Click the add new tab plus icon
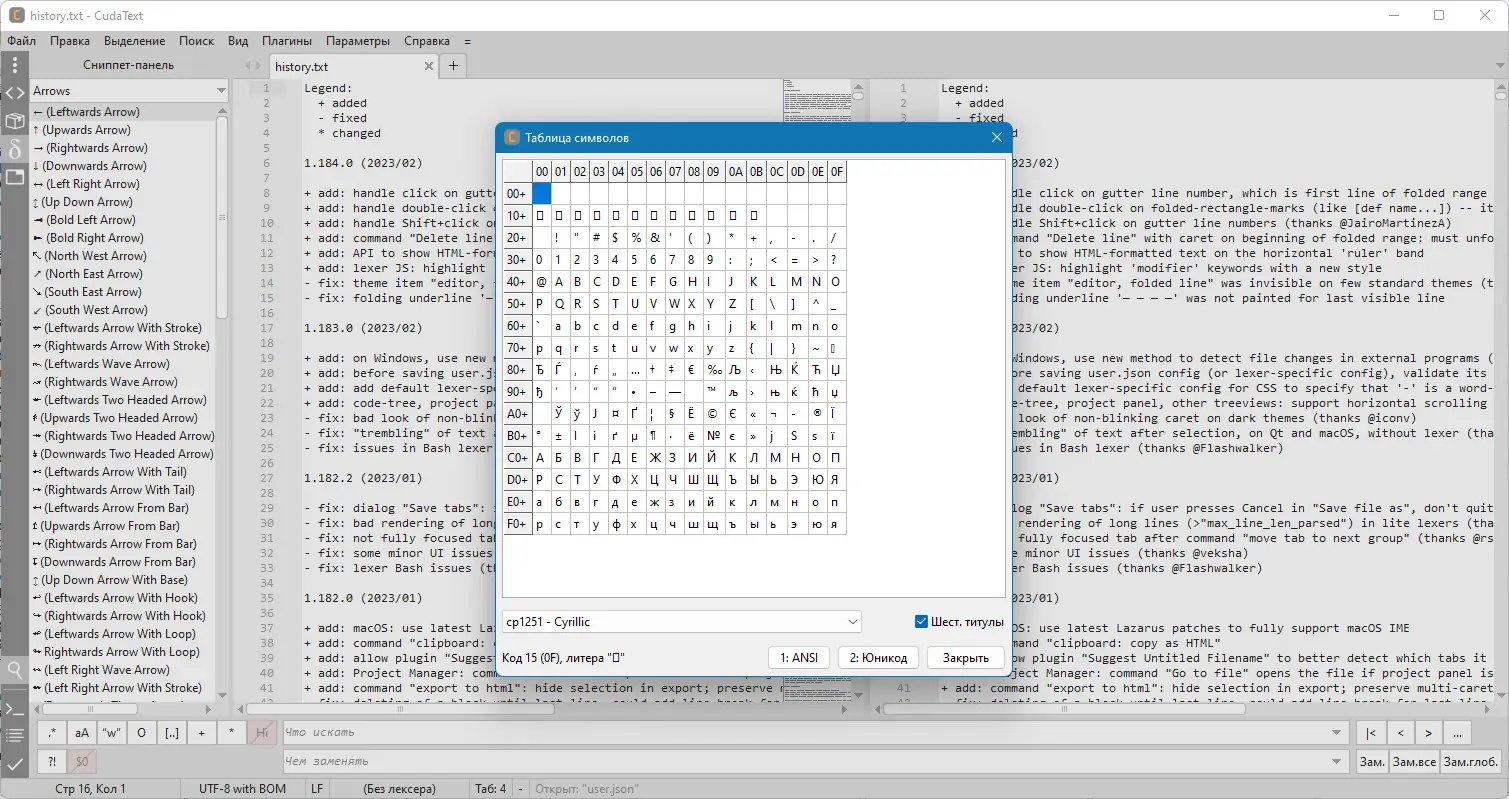Viewport: 1509px width, 799px height. pyautogui.click(x=453, y=66)
